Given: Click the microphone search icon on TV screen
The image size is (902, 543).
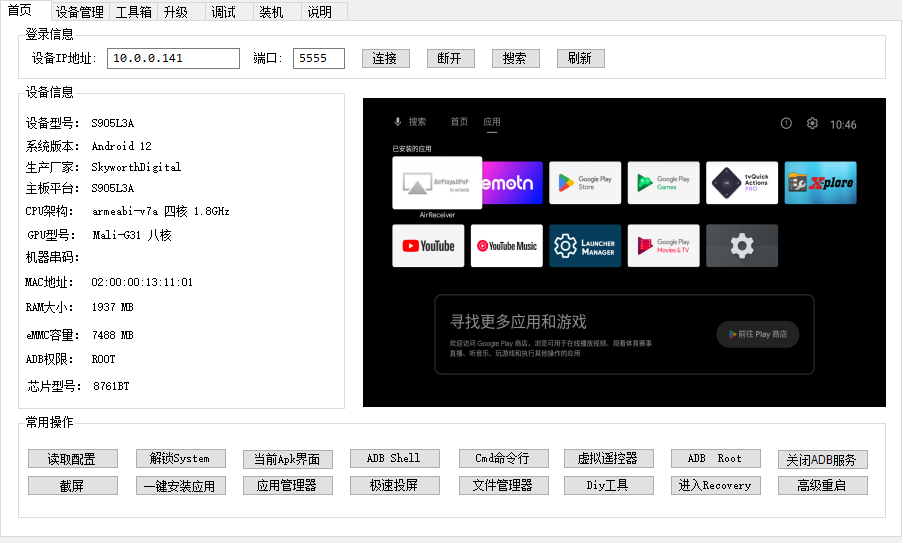Looking at the screenshot, I should point(398,122).
